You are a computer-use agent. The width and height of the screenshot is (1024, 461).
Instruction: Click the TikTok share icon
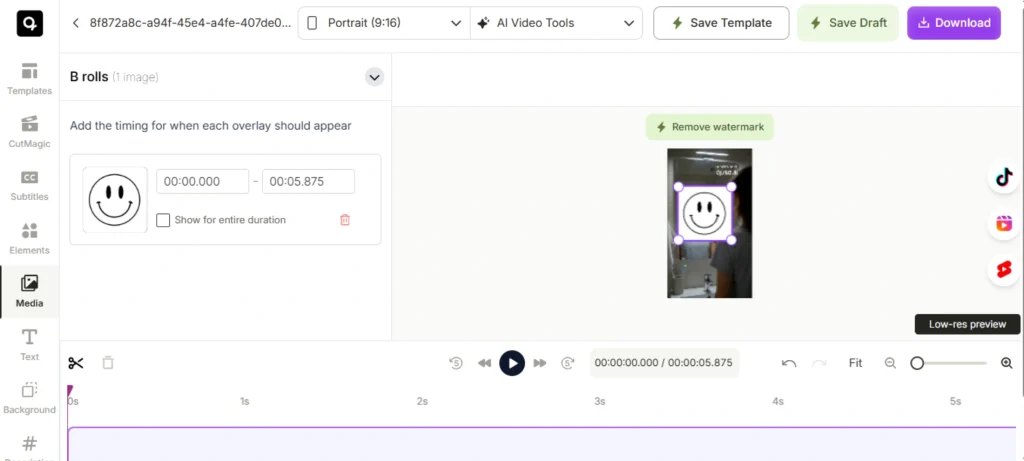[1003, 177]
